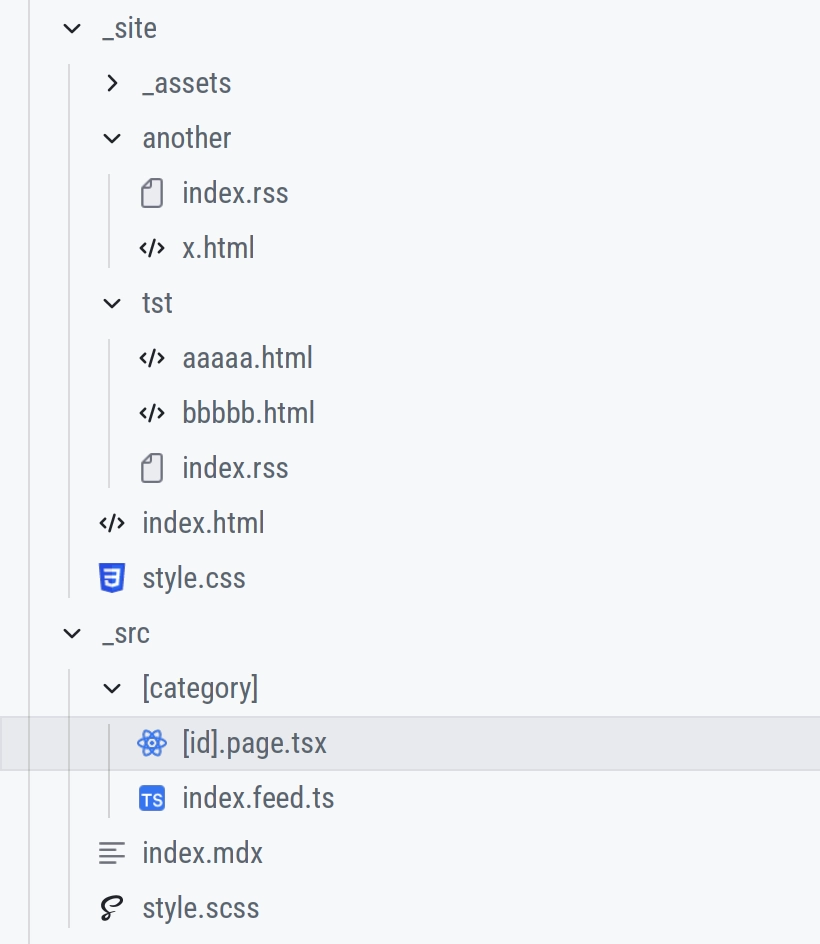Click the code icon next to x.html
The height and width of the screenshot is (944, 820).
[152, 248]
